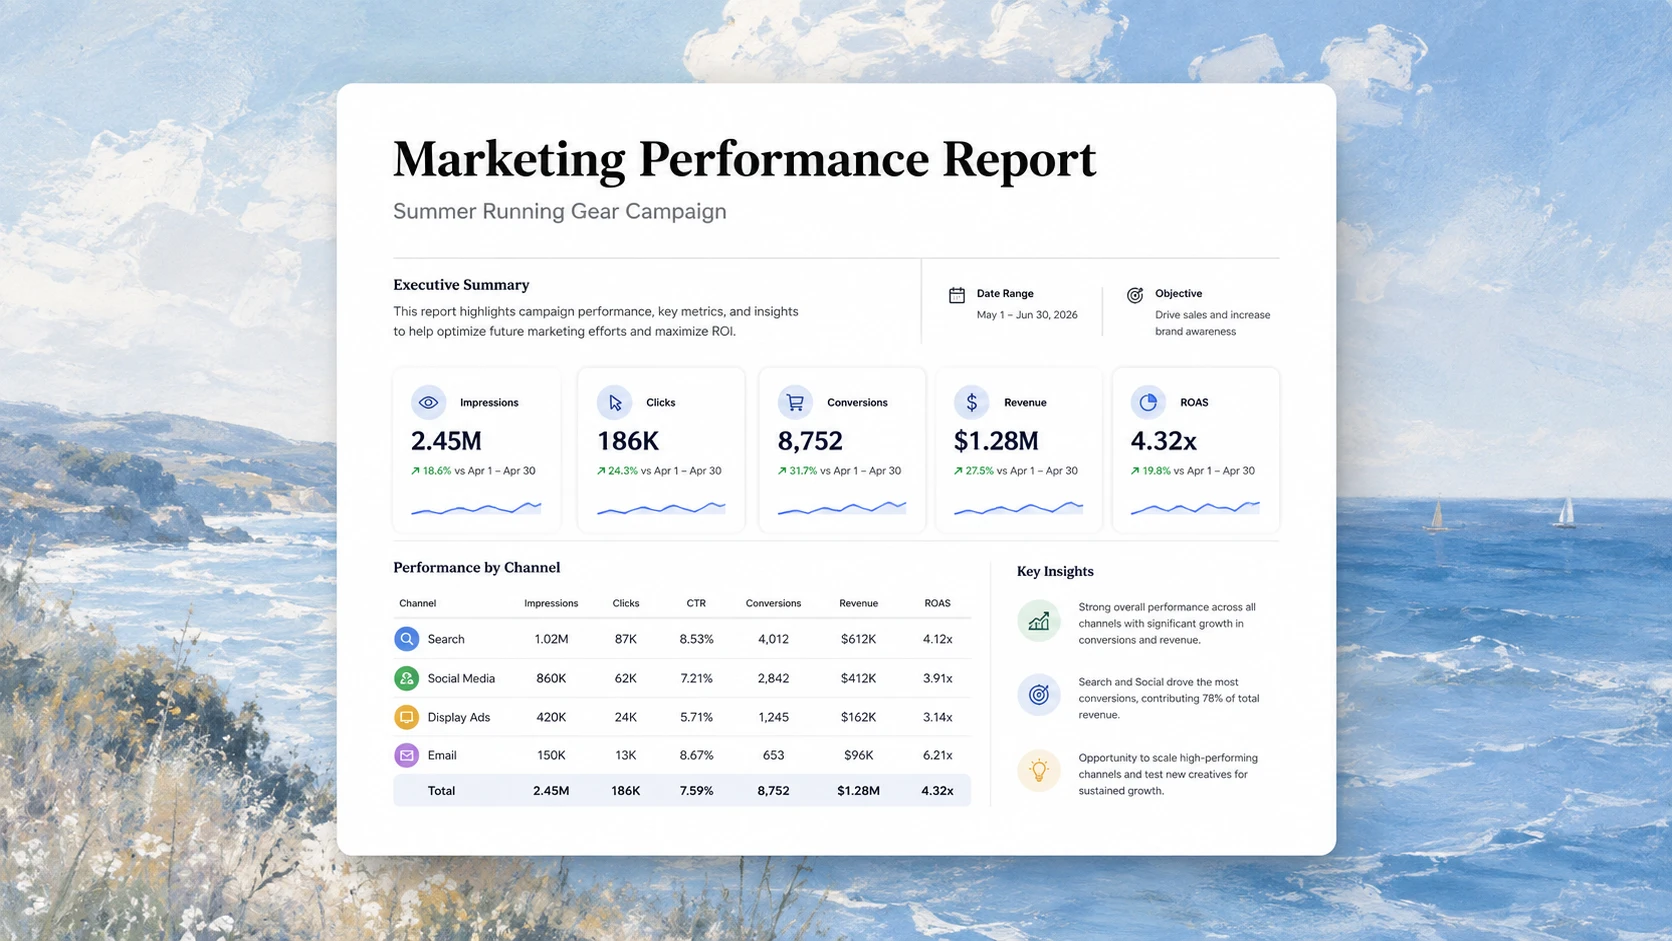The height and width of the screenshot is (941, 1672).
Task: Click the Search channel magnifier icon
Action: click(406, 639)
